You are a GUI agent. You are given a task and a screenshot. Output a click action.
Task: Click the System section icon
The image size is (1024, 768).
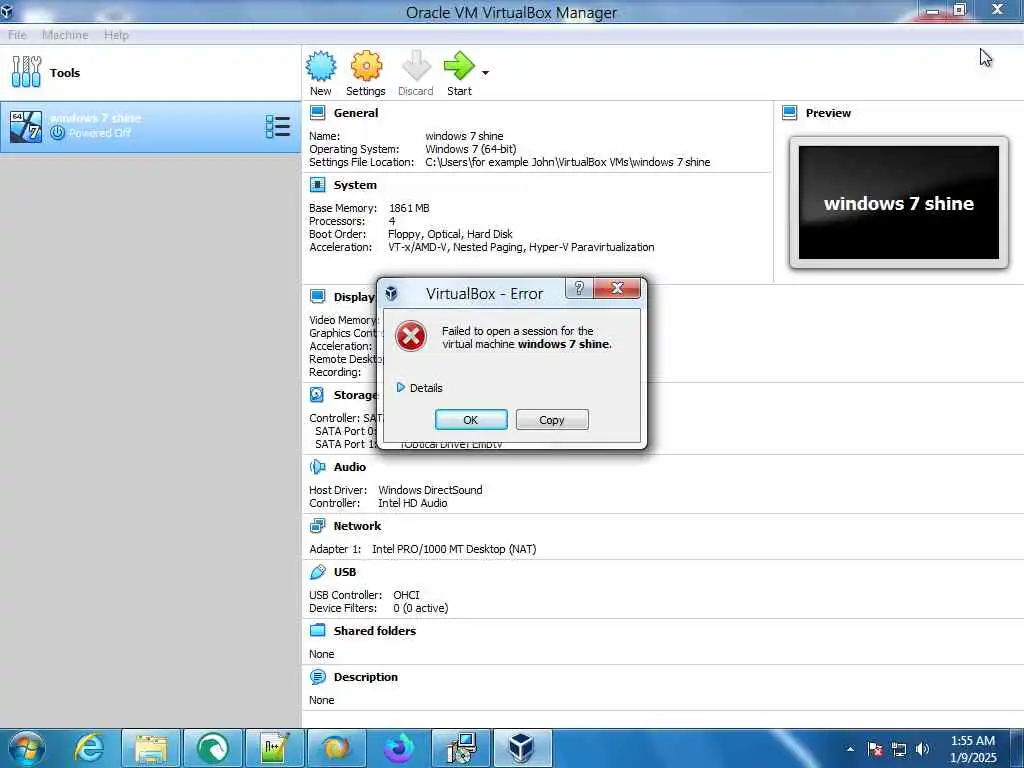(x=317, y=185)
